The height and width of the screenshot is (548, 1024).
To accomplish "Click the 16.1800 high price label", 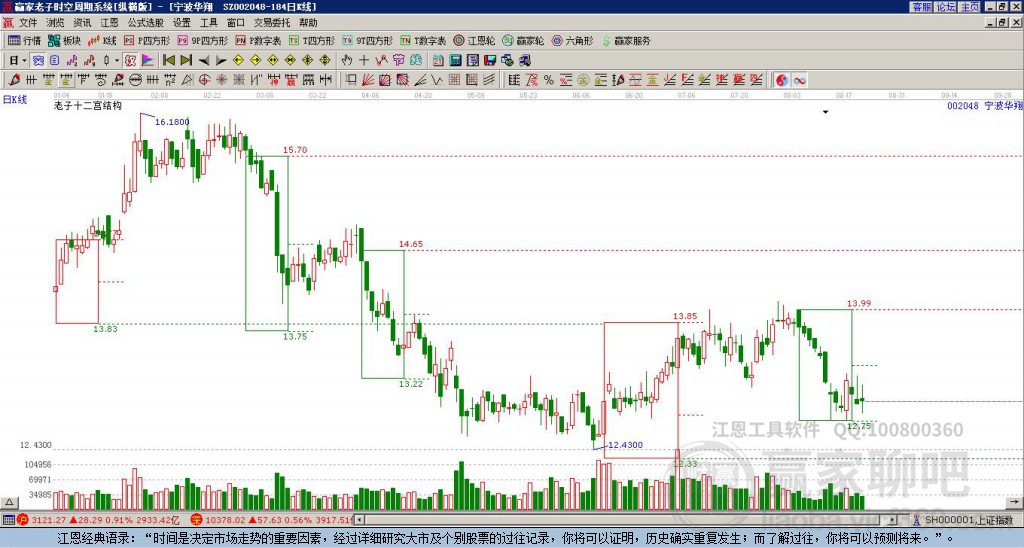I will 172,121.
